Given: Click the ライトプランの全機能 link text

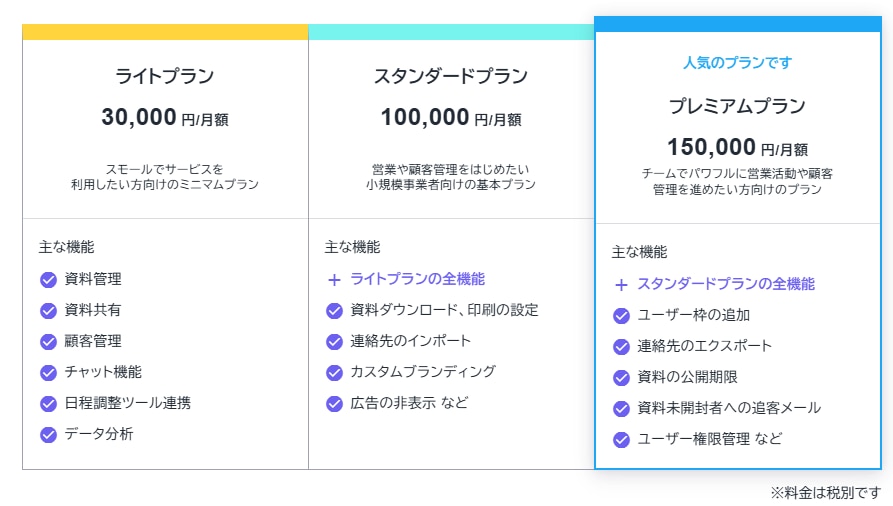Looking at the screenshot, I should (x=417, y=279).
